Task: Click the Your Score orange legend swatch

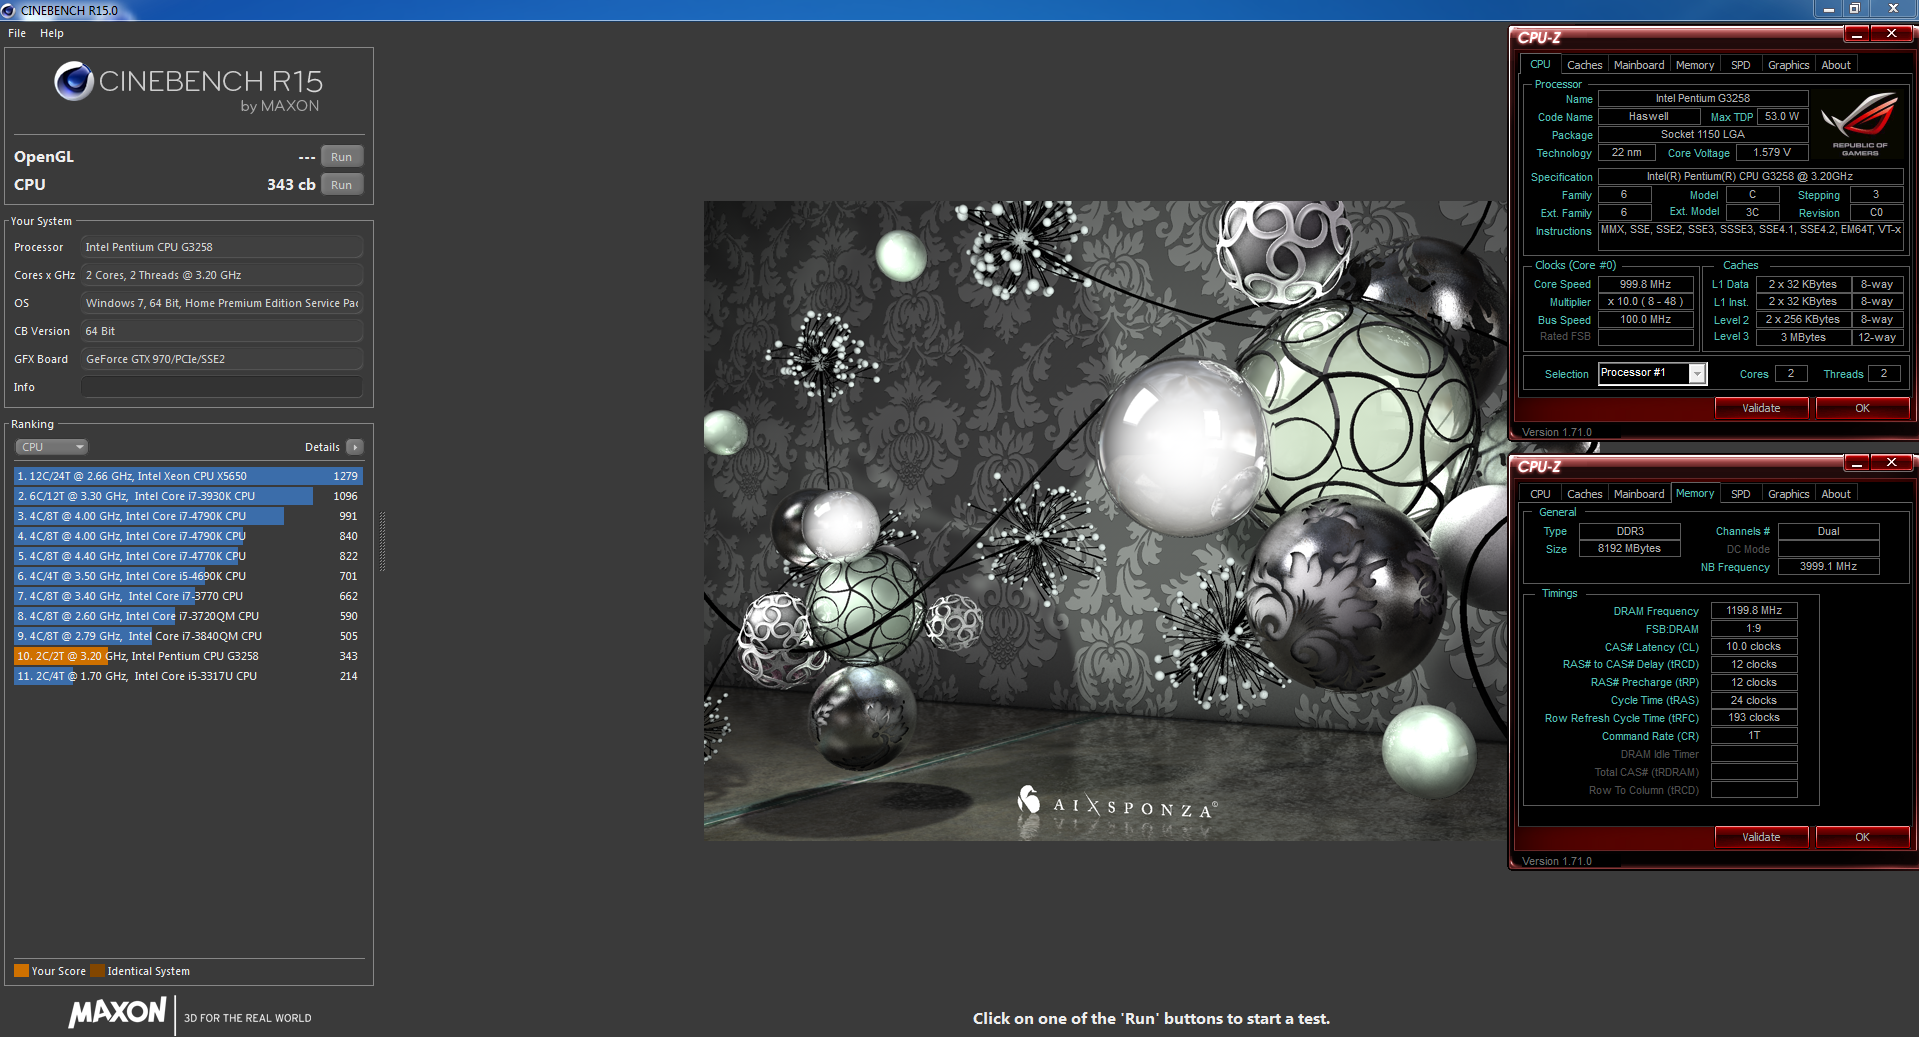Action: [x=21, y=971]
